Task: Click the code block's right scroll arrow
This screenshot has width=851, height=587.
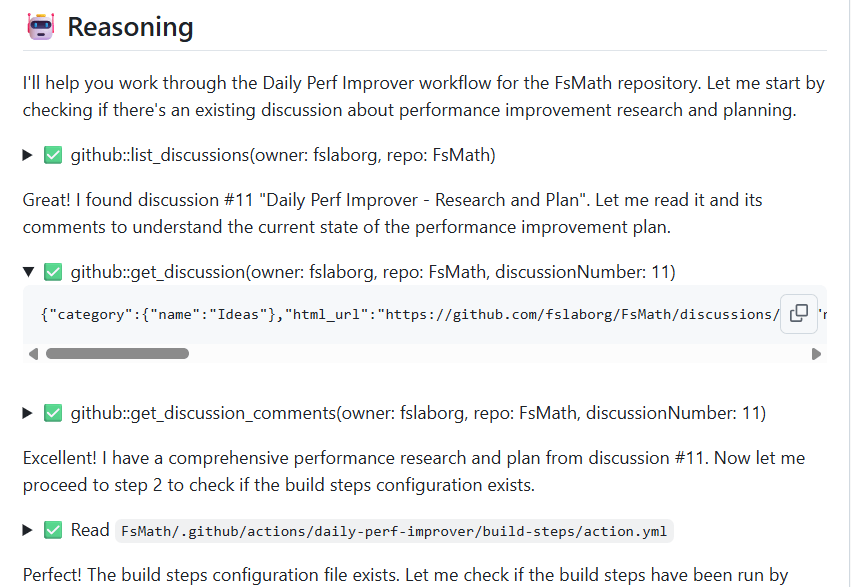Action: (816, 353)
